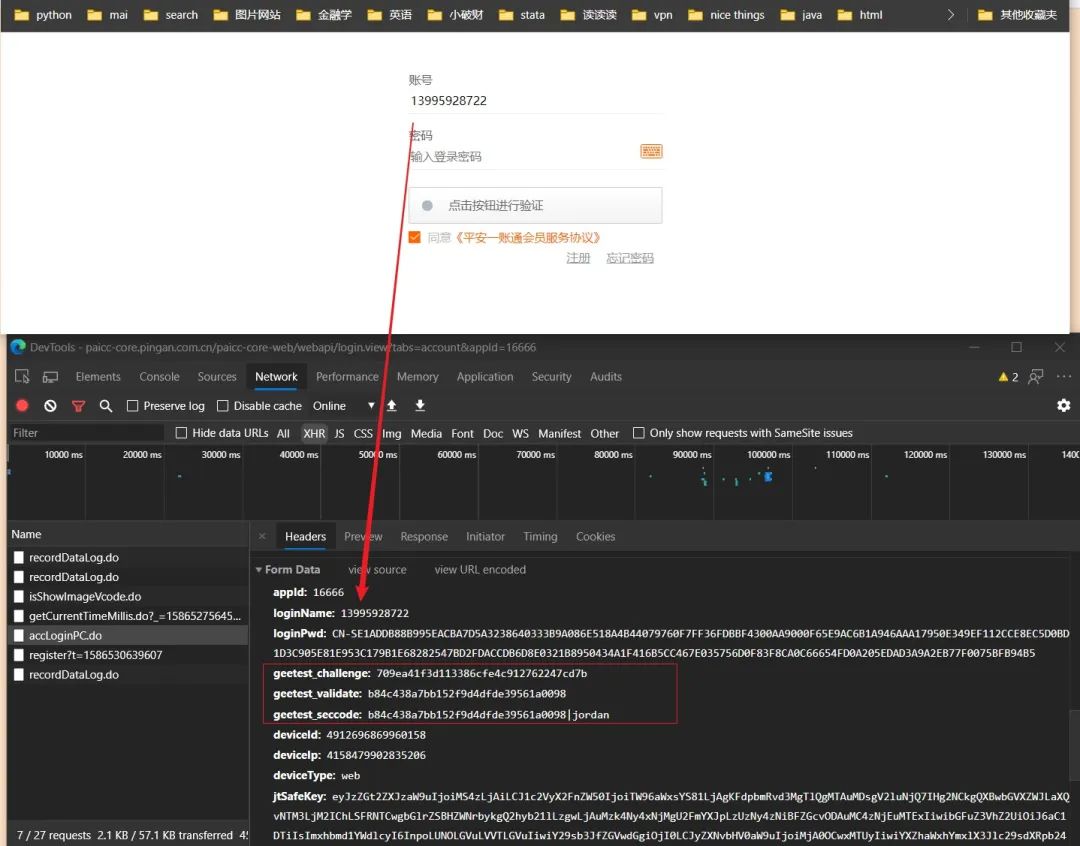Switch to the Elements panel
This screenshot has width=1080, height=846.
coord(98,376)
